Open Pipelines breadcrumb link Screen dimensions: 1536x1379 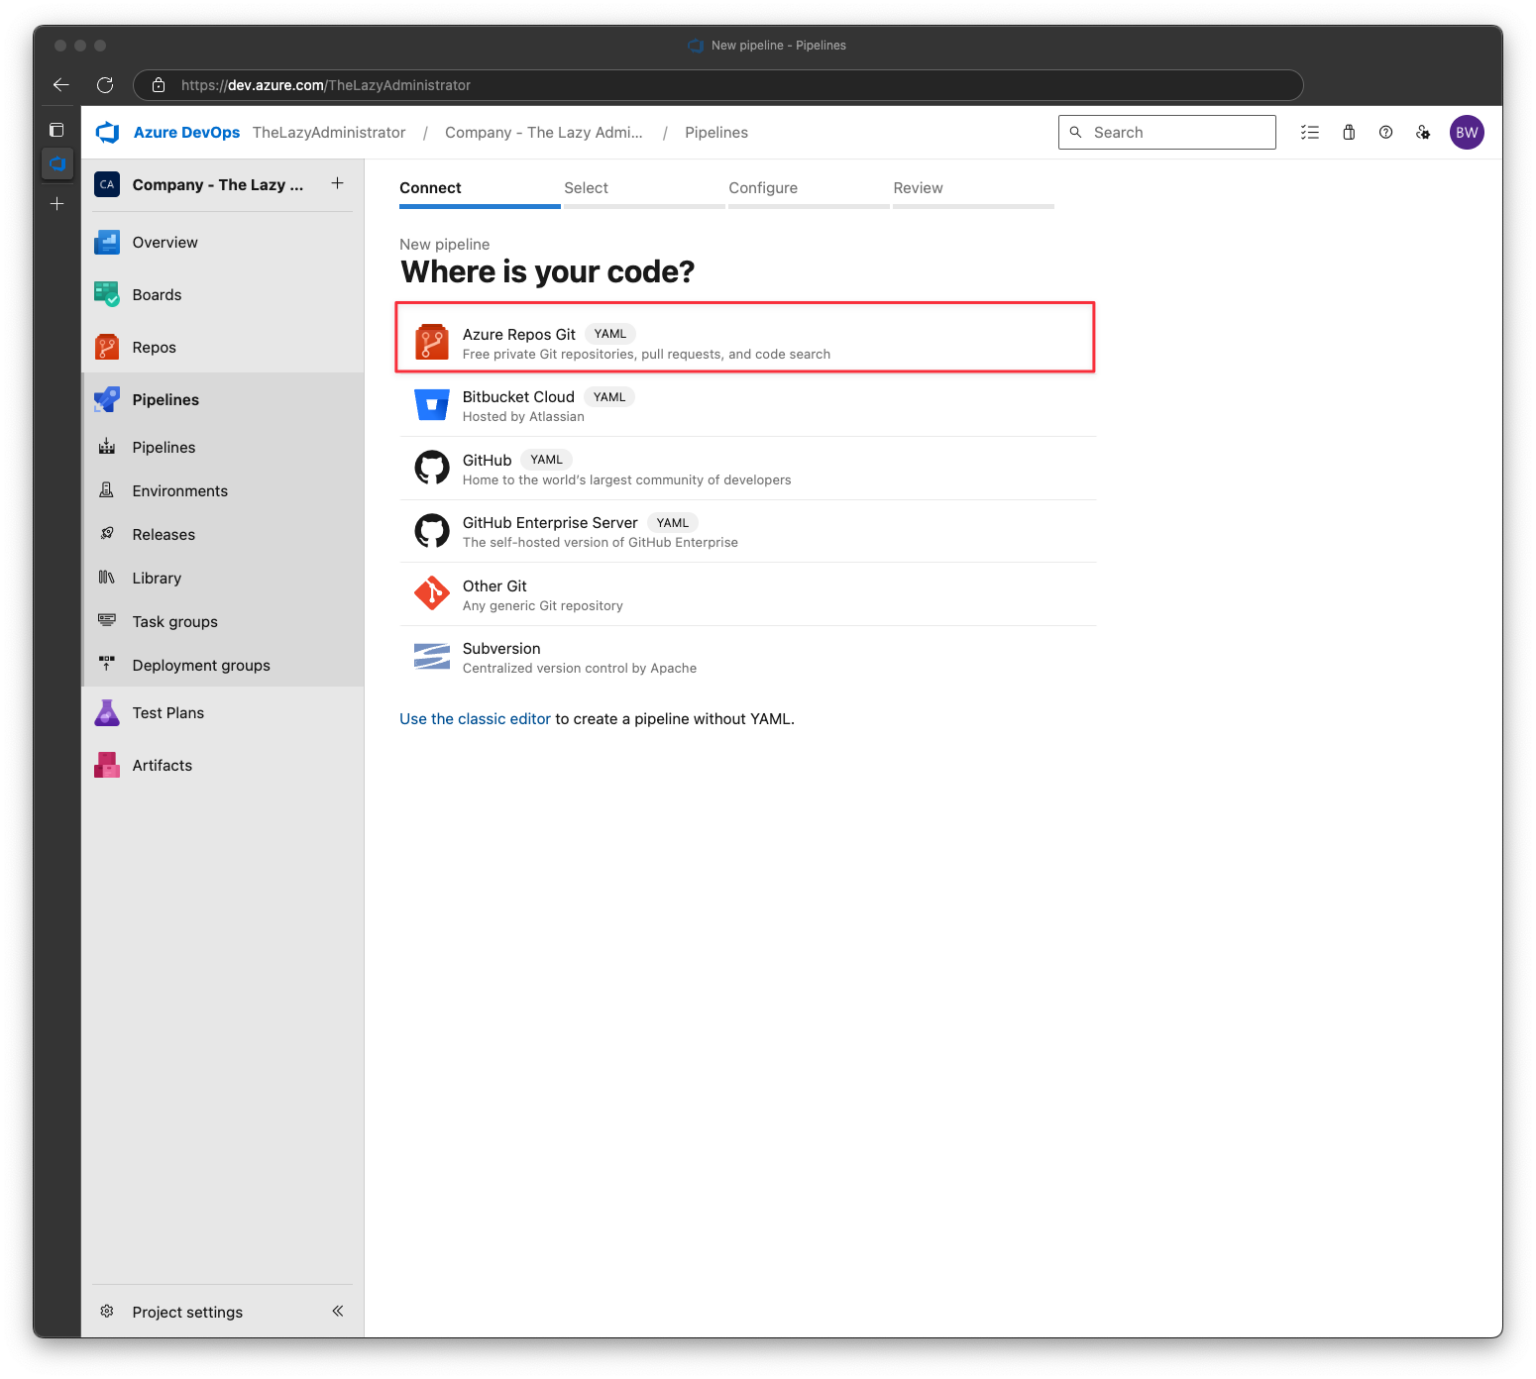[x=716, y=132]
